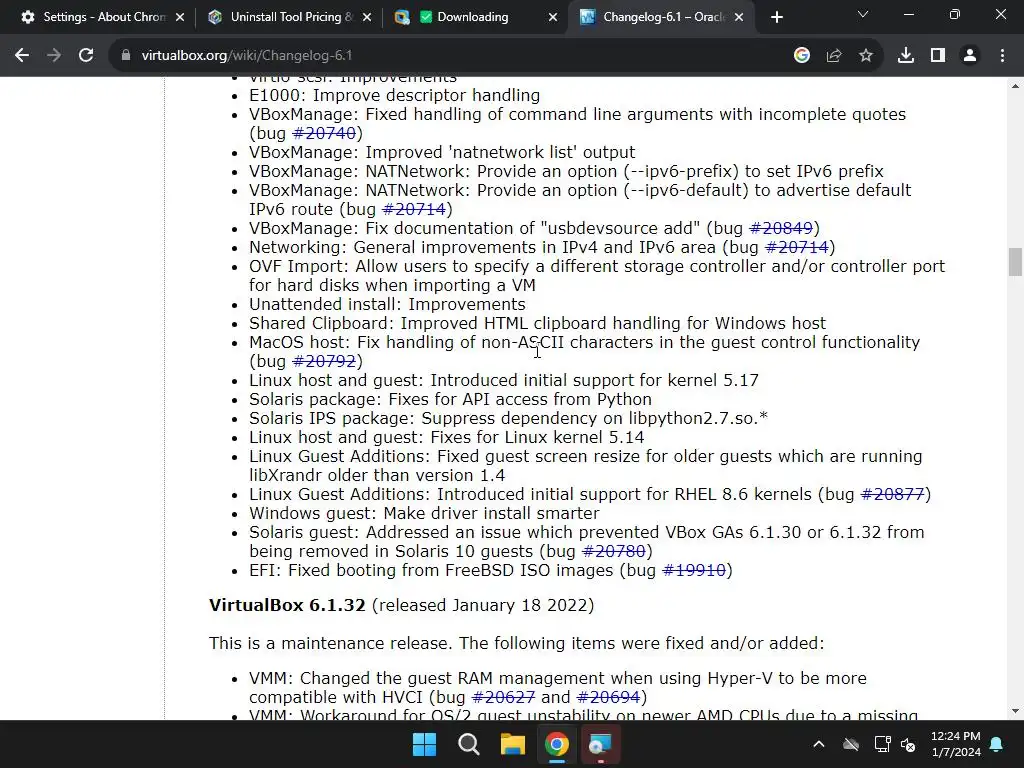
Task: Open bug #19910 link
Action: coord(694,570)
